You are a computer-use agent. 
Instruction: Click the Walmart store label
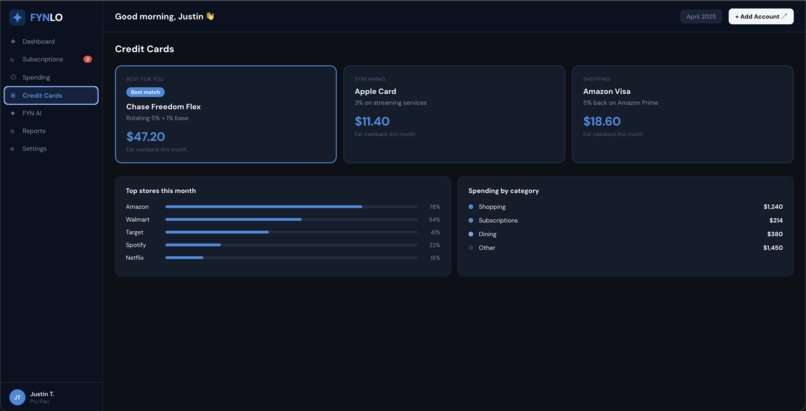point(138,219)
